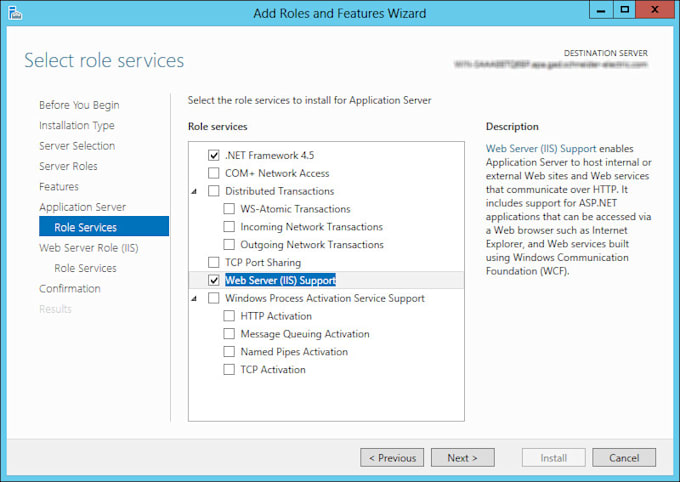This screenshot has width=680, height=482.
Task: Check the Distributed Transactions checkbox
Action: click(x=213, y=191)
